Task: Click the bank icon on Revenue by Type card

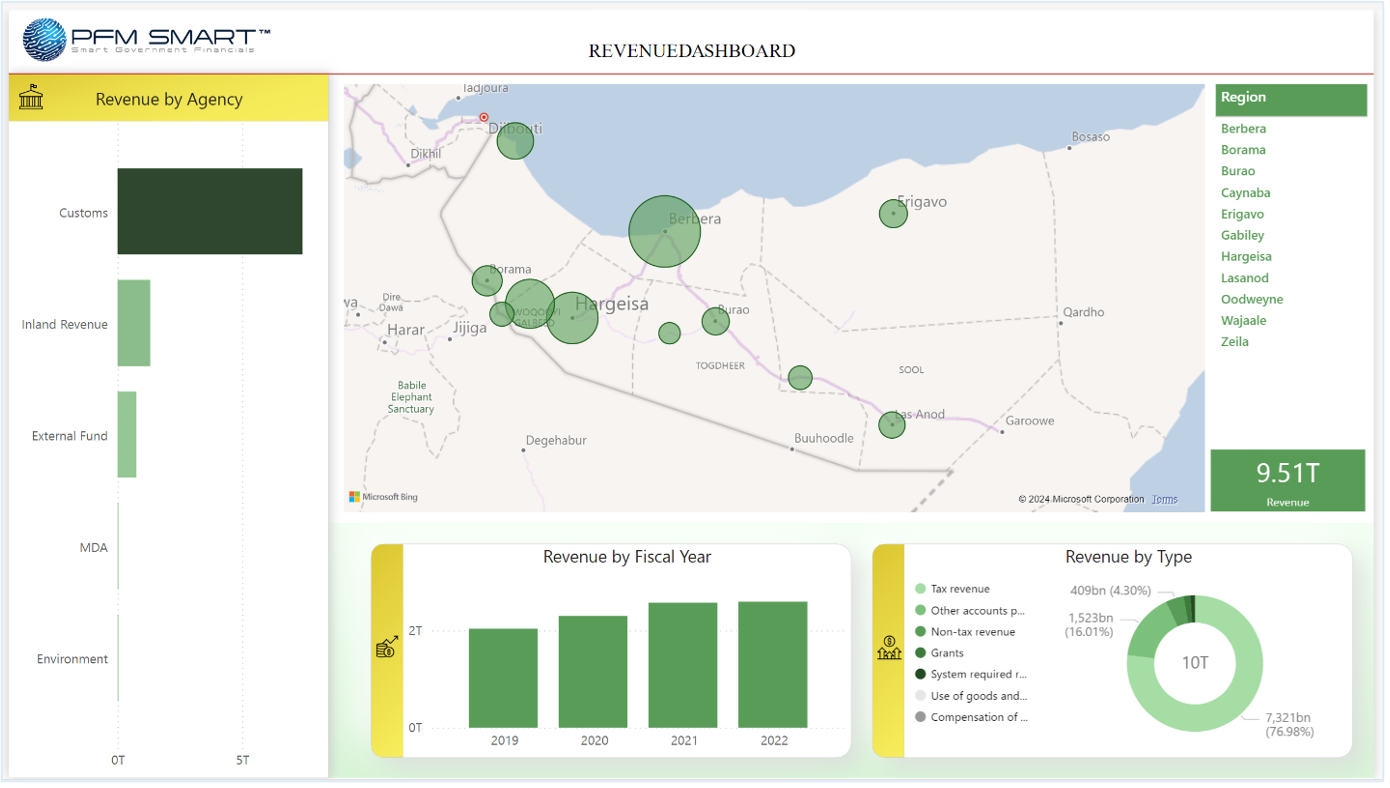Action: point(889,648)
